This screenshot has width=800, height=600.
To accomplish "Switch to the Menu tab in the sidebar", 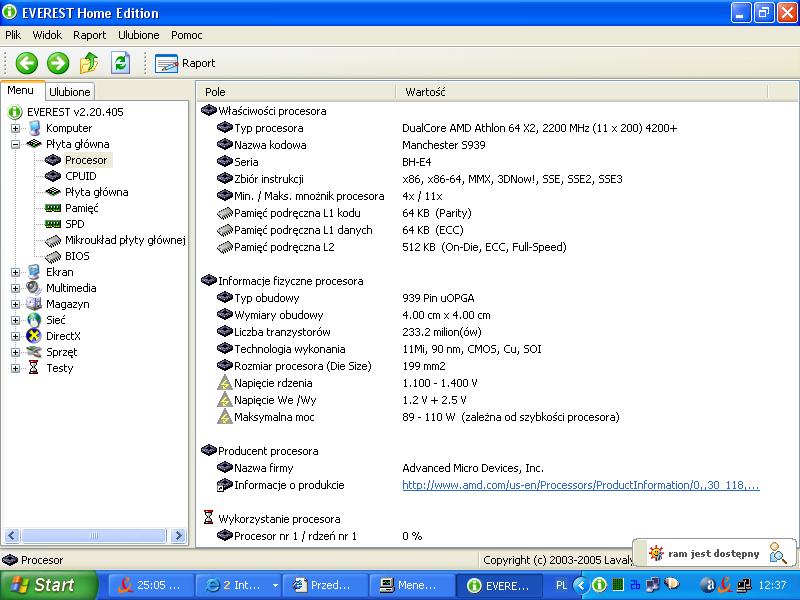I will click(21, 90).
